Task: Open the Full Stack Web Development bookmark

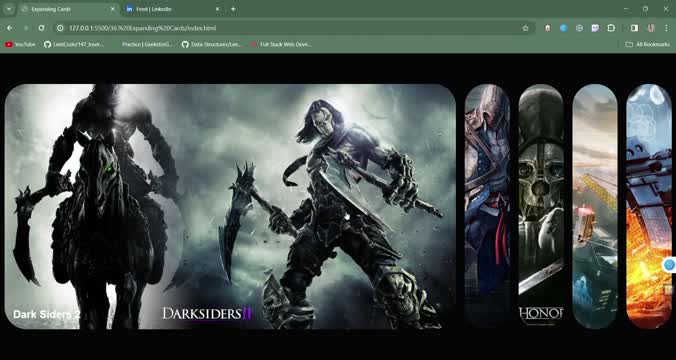Action: (282, 44)
